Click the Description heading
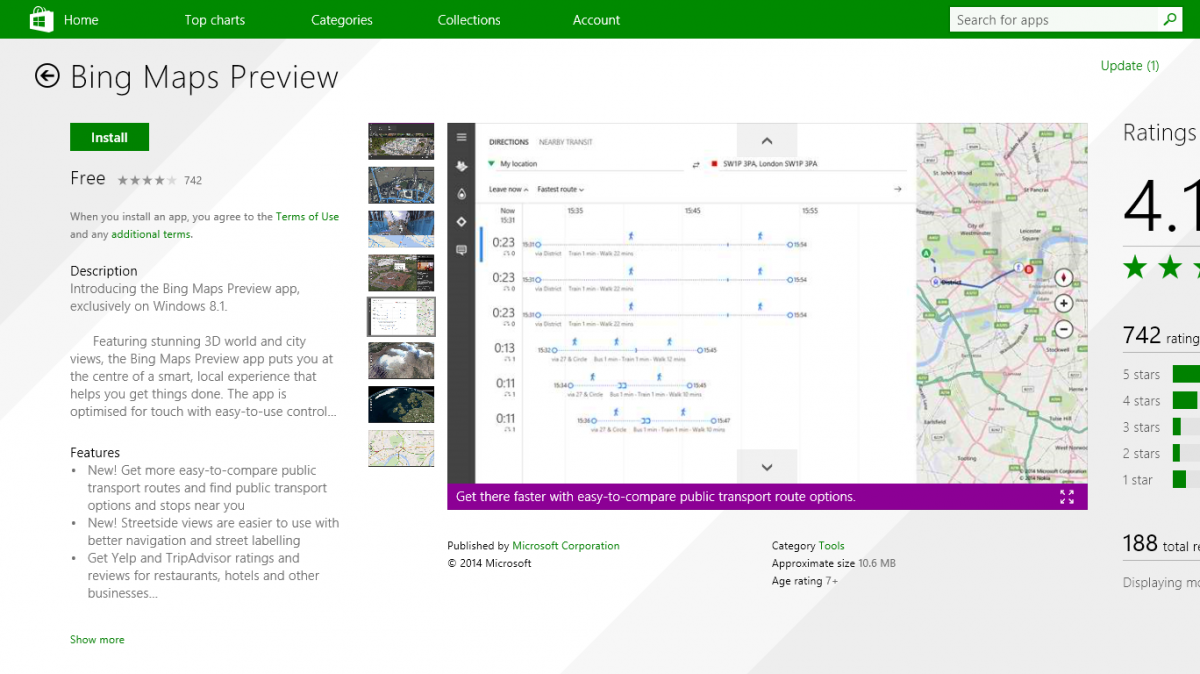Image resolution: width=1200 pixels, height=674 pixels. (104, 271)
